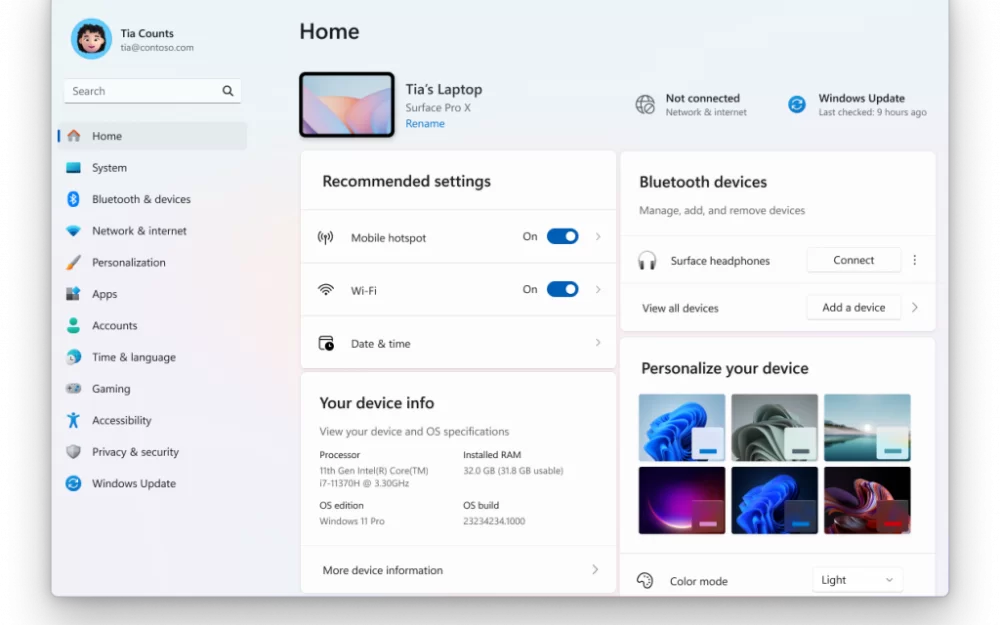Click the Wi-Fi signal icon
This screenshot has width=1000, height=625.
[x=326, y=290]
